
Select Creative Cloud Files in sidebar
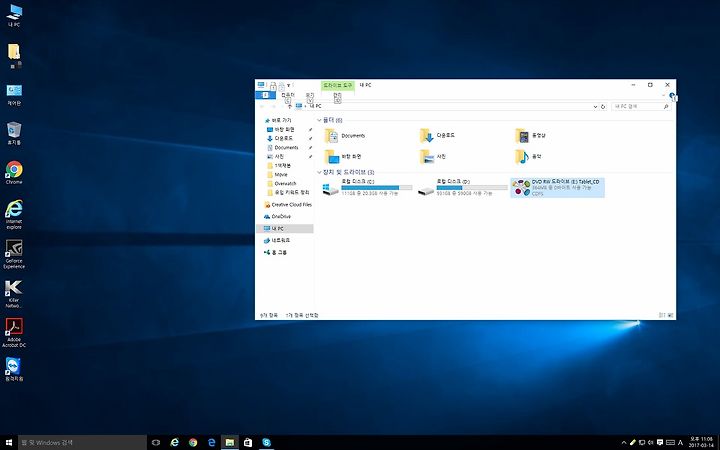pyautogui.click(x=288, y=205)
